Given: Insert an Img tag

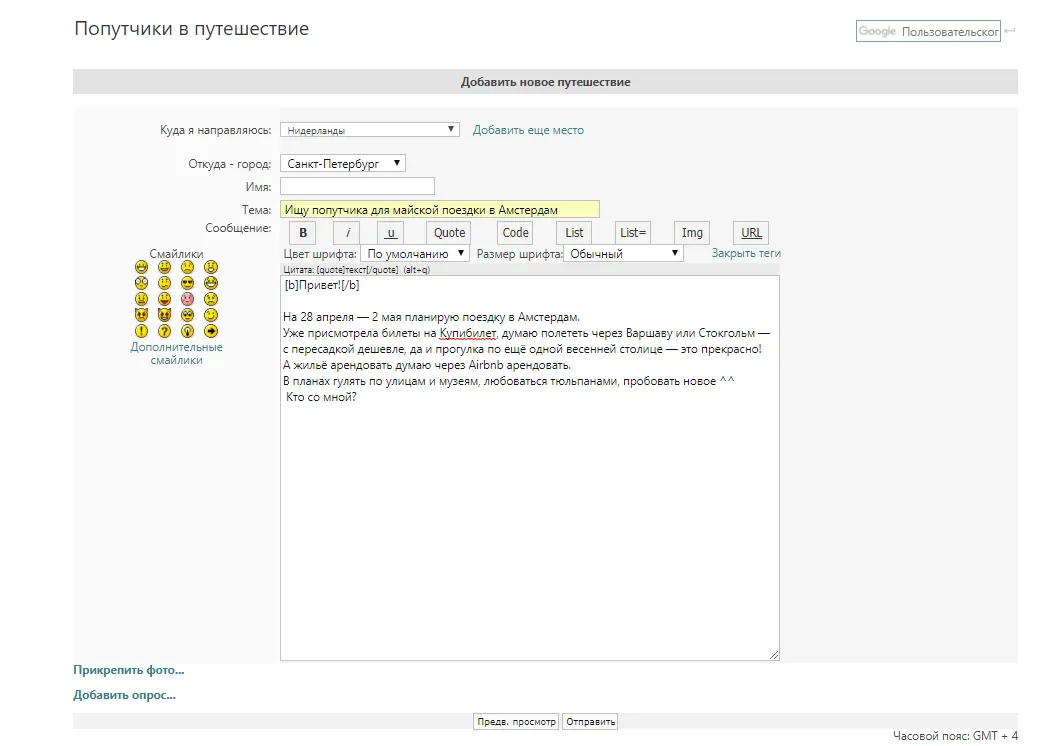Looking at the screenshot, I should click(x=692, y=233).
